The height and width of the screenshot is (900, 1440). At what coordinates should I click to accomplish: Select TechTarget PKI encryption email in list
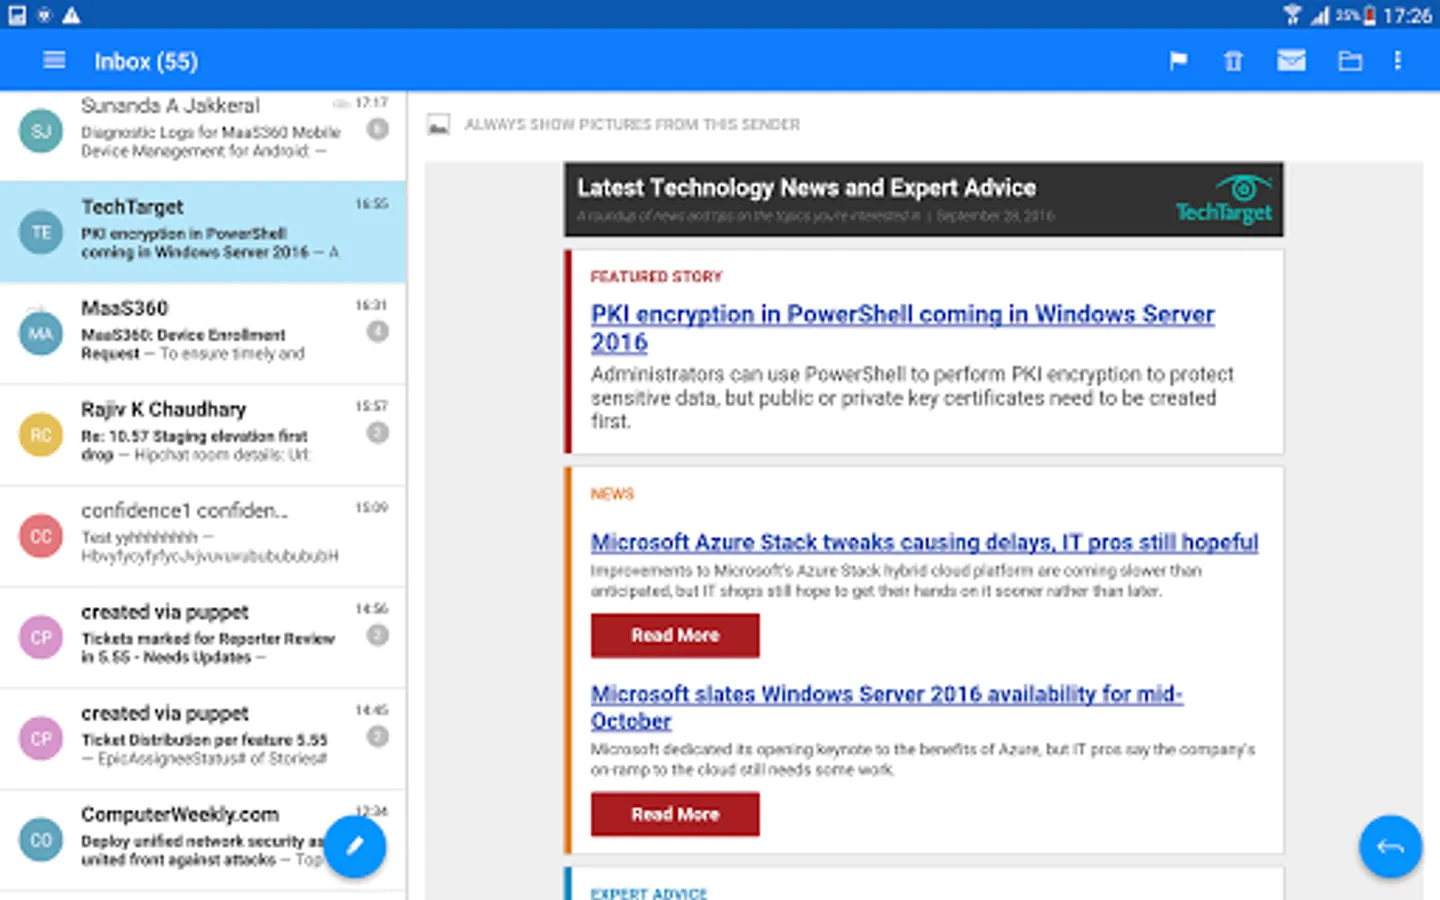click(203, 232)
